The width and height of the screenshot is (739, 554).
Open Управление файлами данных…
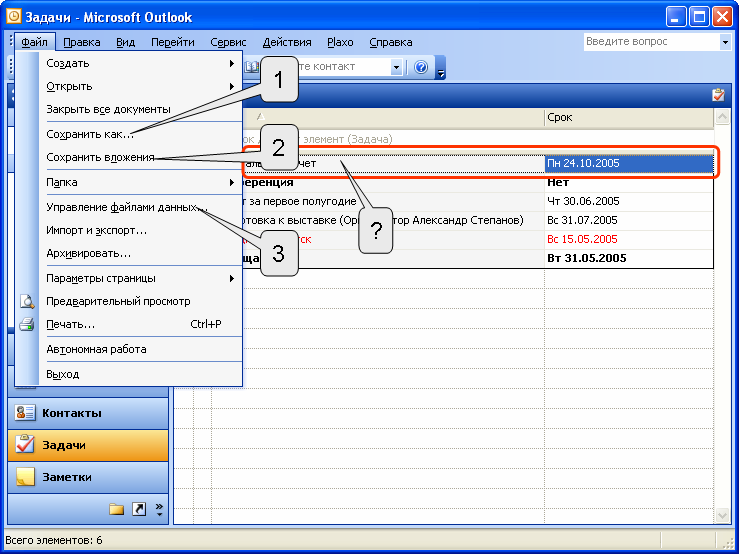[140, 207]
